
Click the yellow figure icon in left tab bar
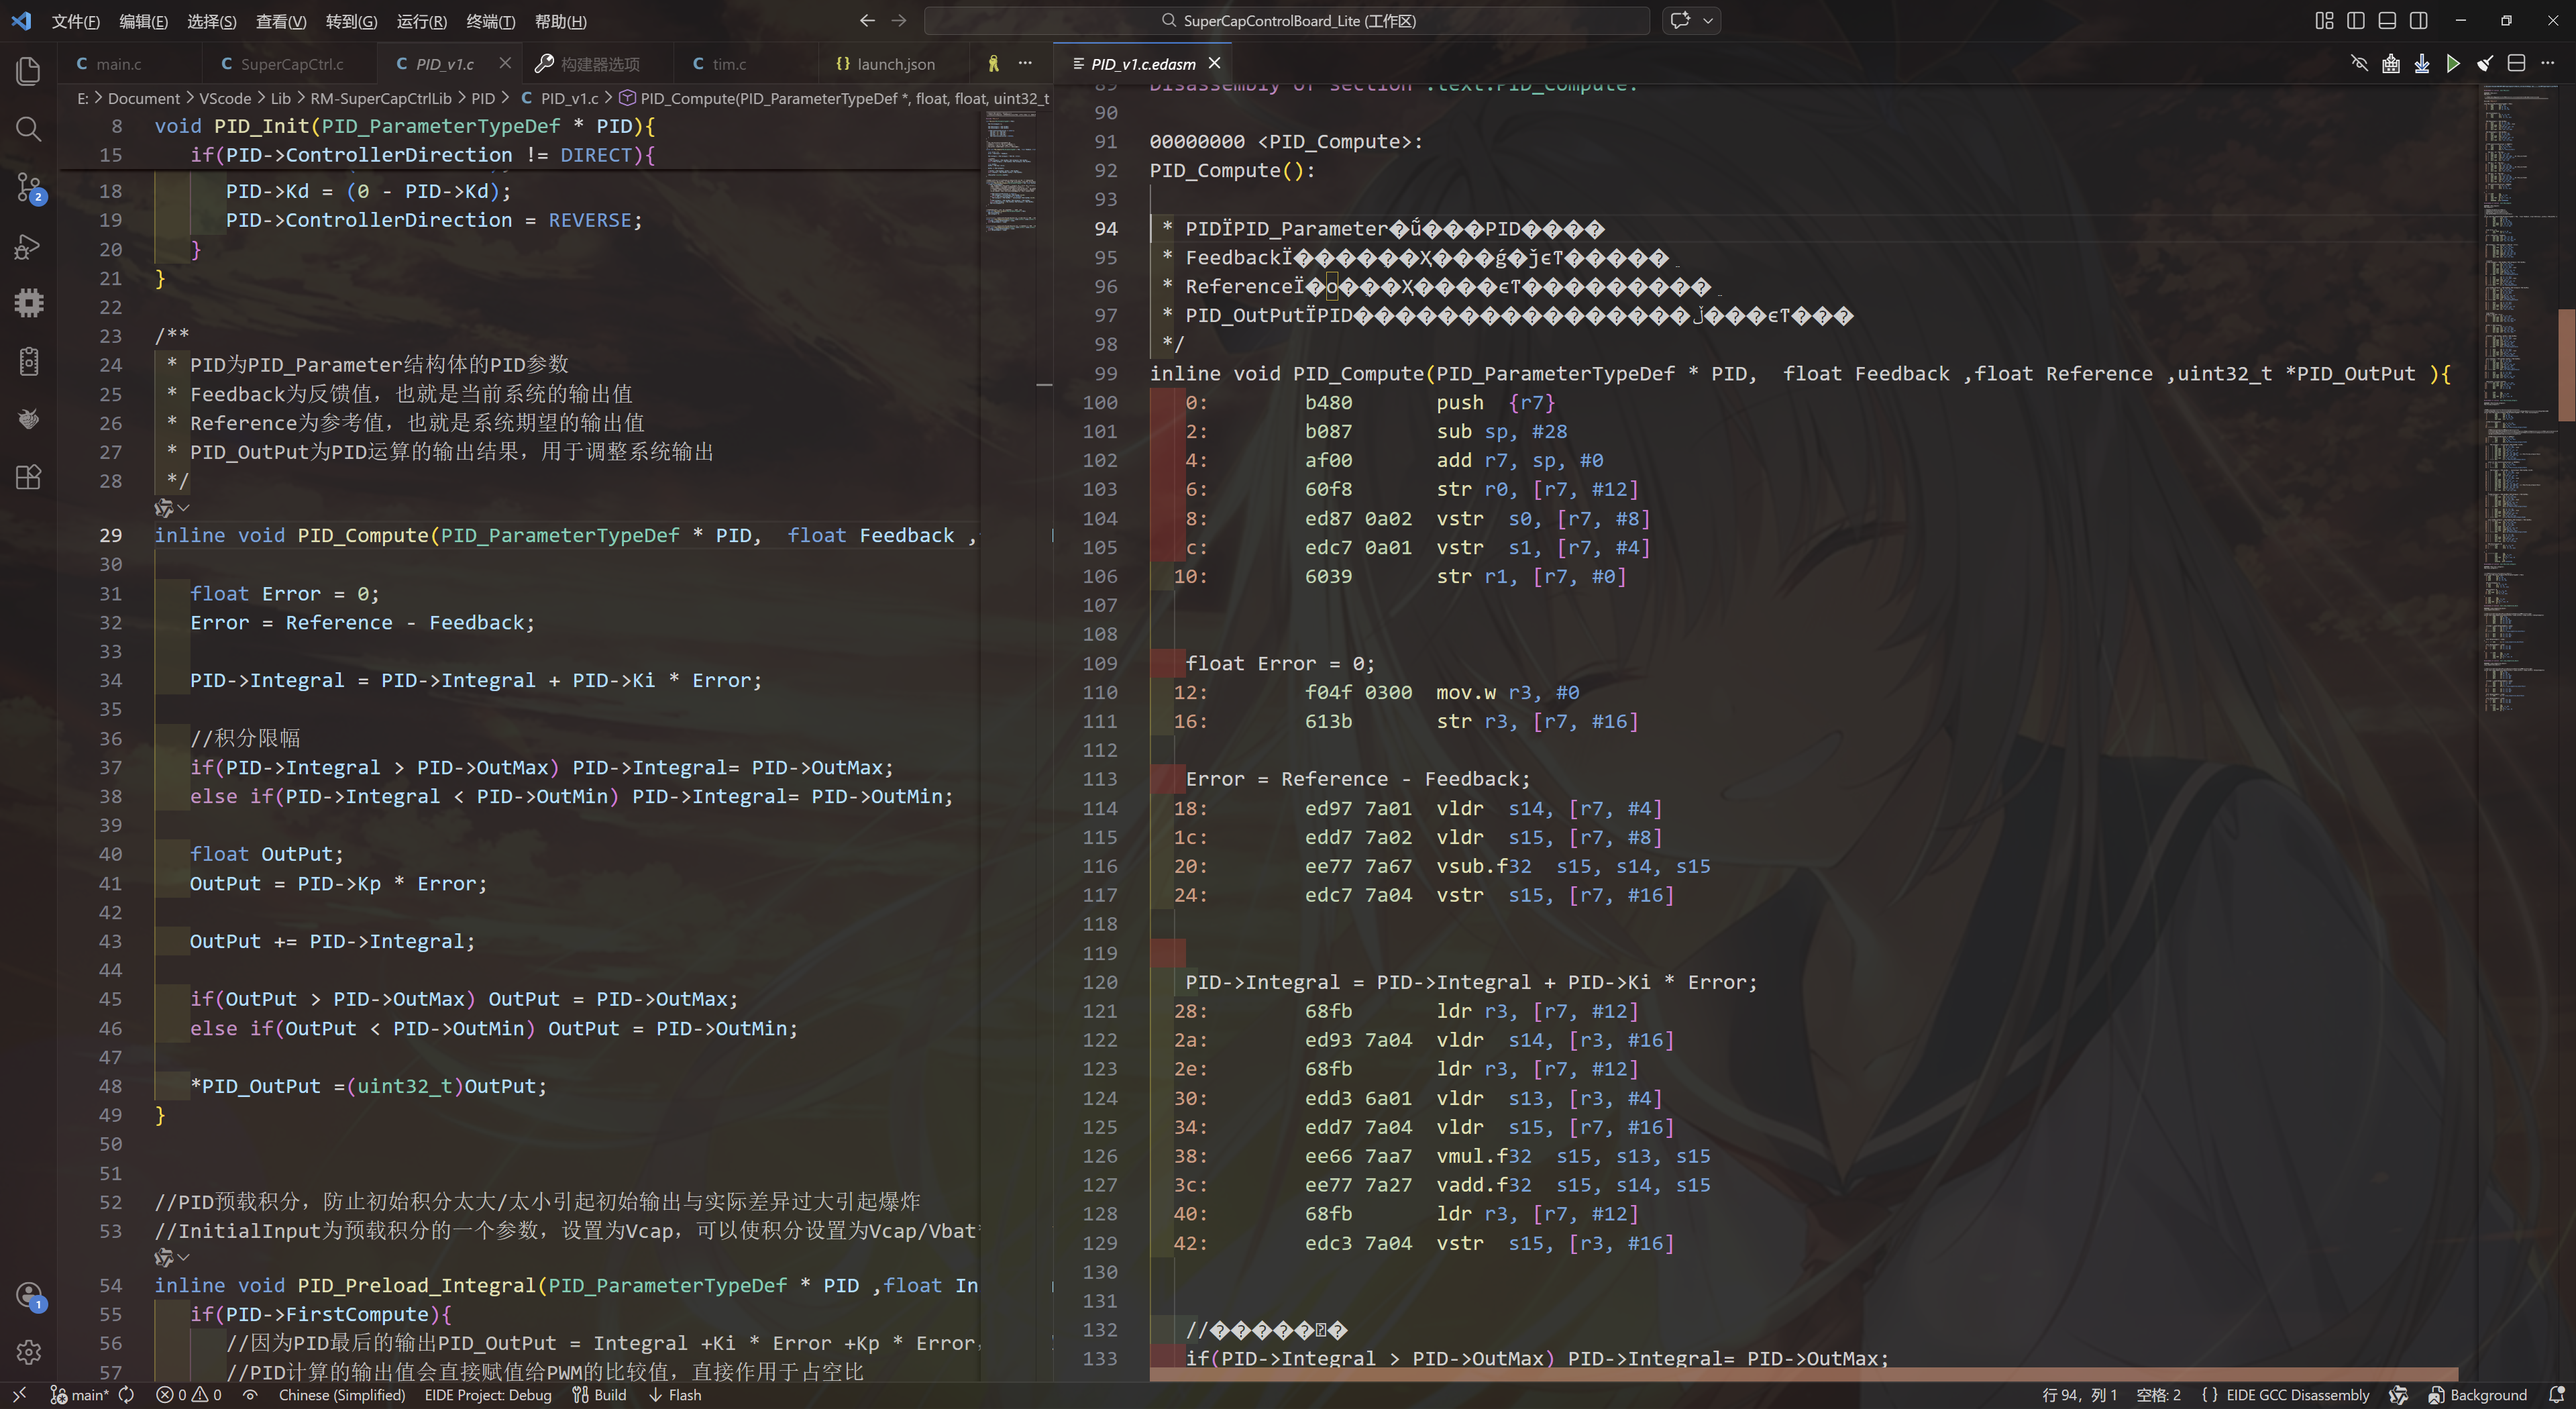(993, 63)
